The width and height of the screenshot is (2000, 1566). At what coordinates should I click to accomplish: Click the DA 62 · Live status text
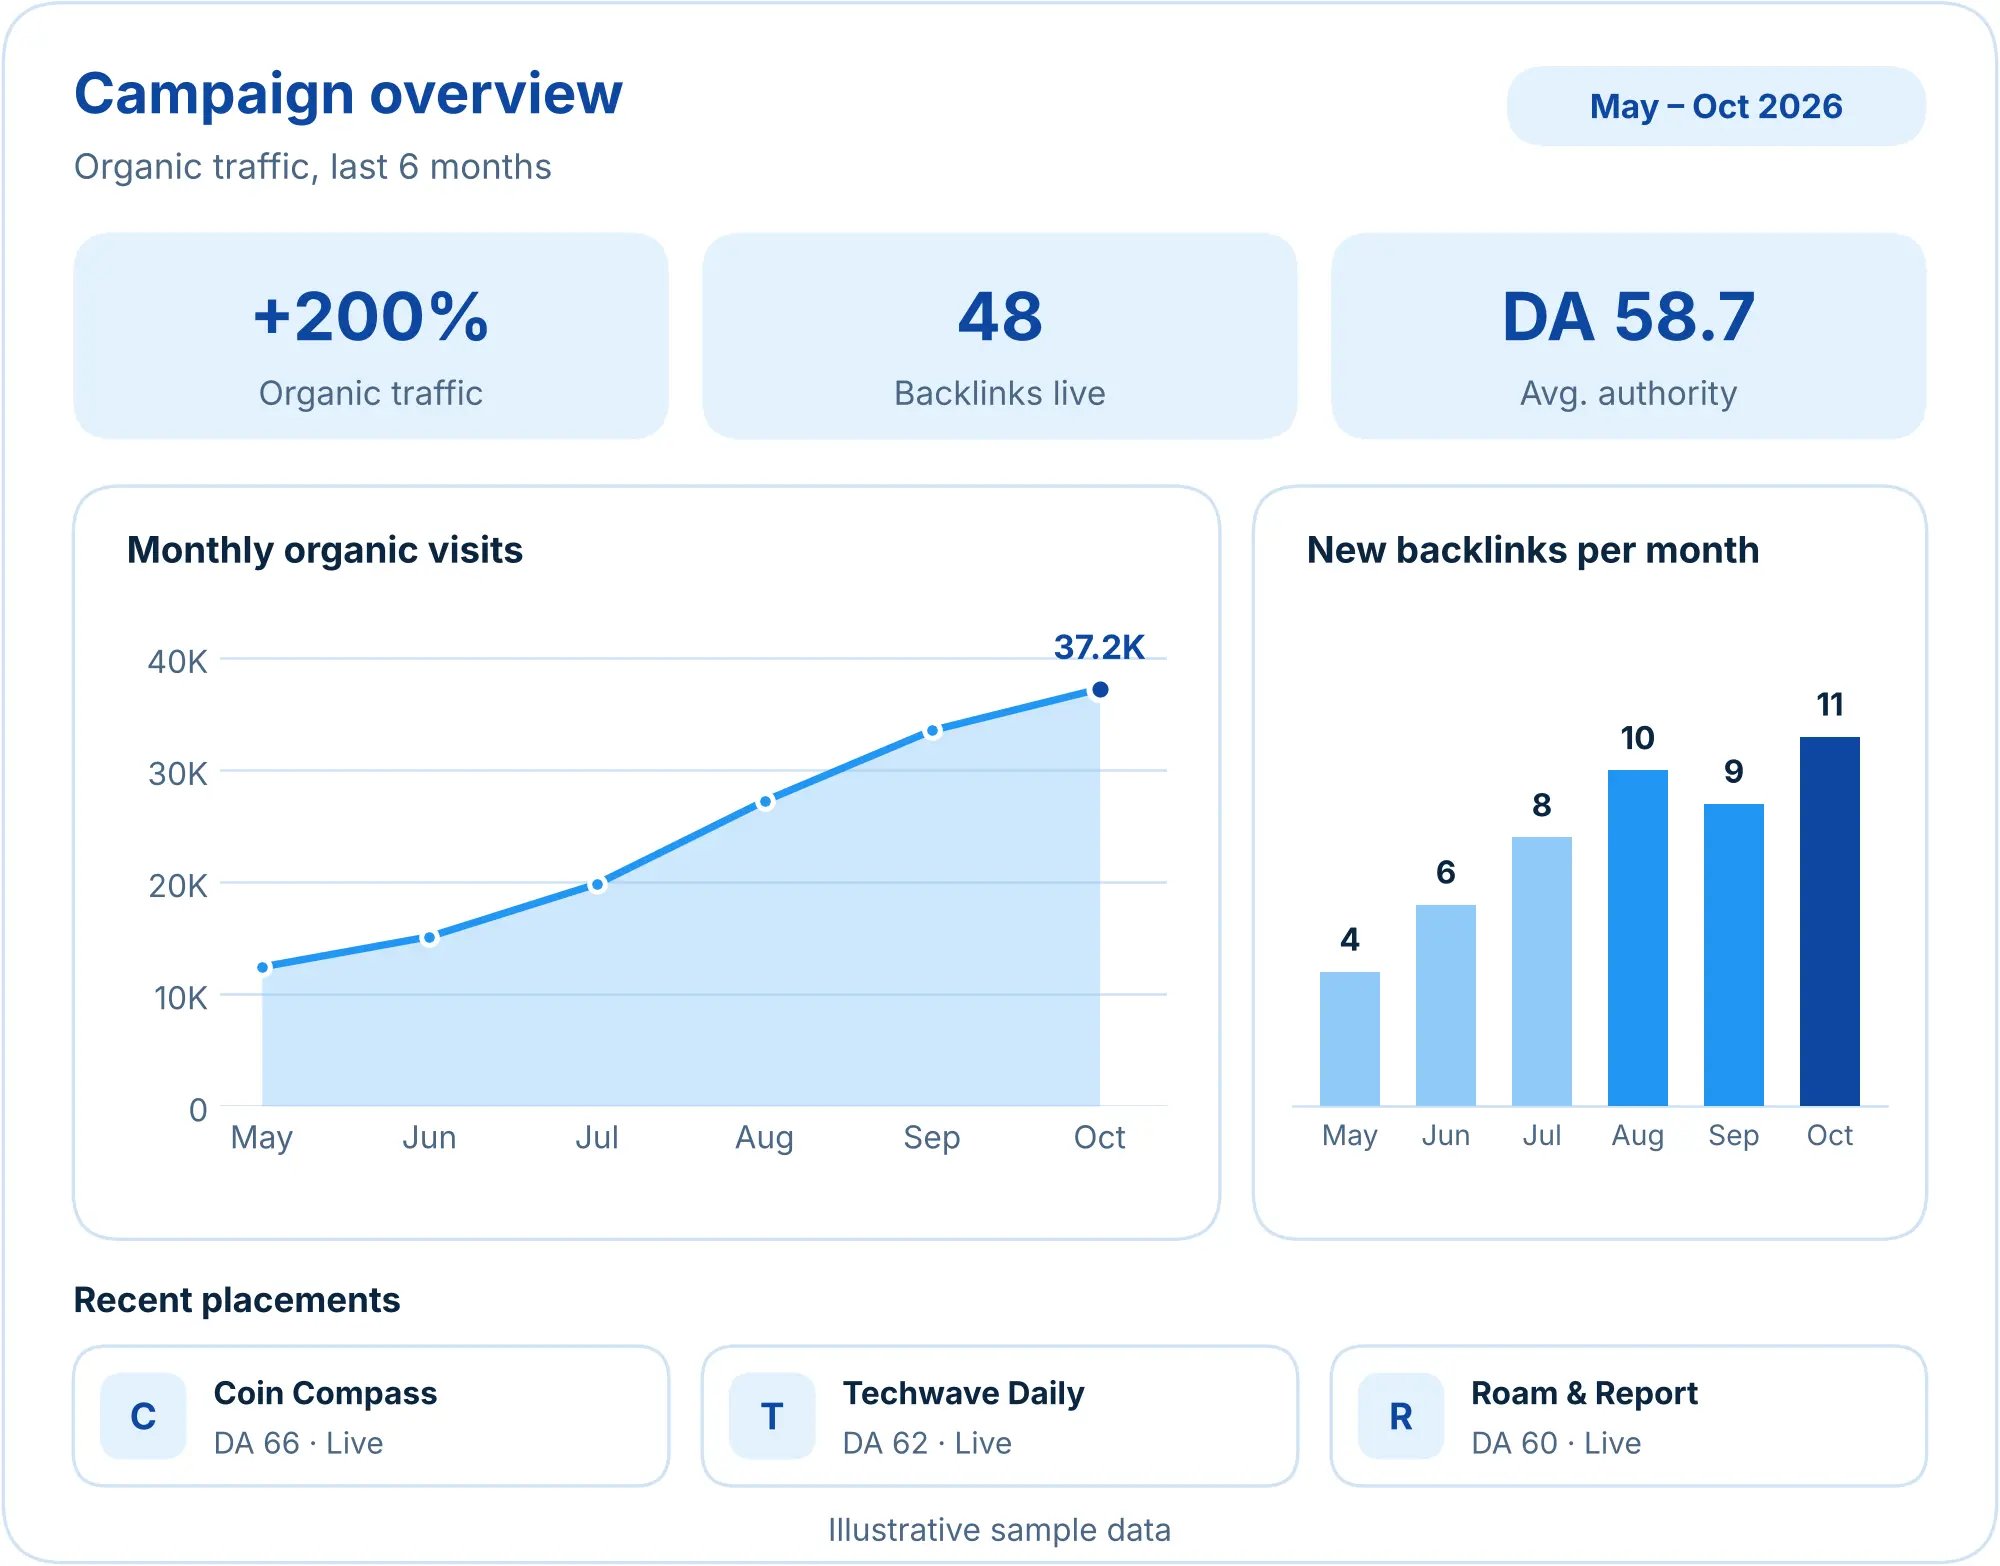pos(927,1443)
